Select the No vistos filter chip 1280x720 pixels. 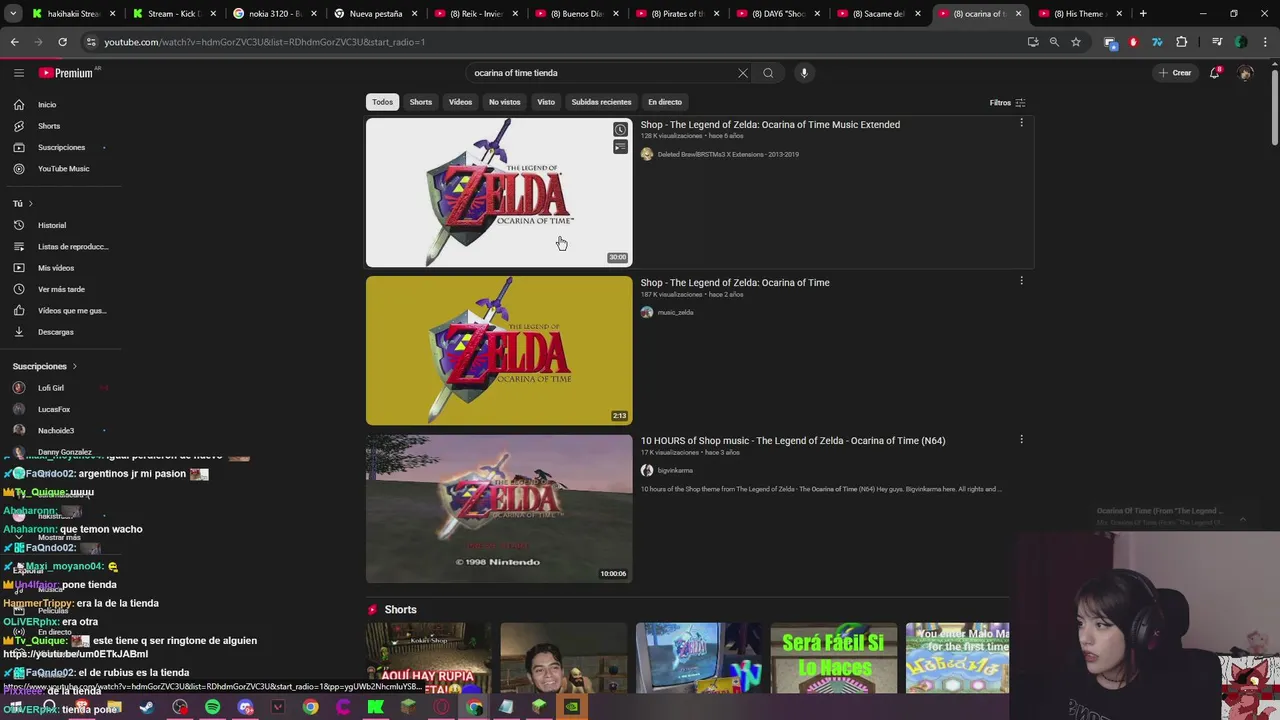coord(504,102)
